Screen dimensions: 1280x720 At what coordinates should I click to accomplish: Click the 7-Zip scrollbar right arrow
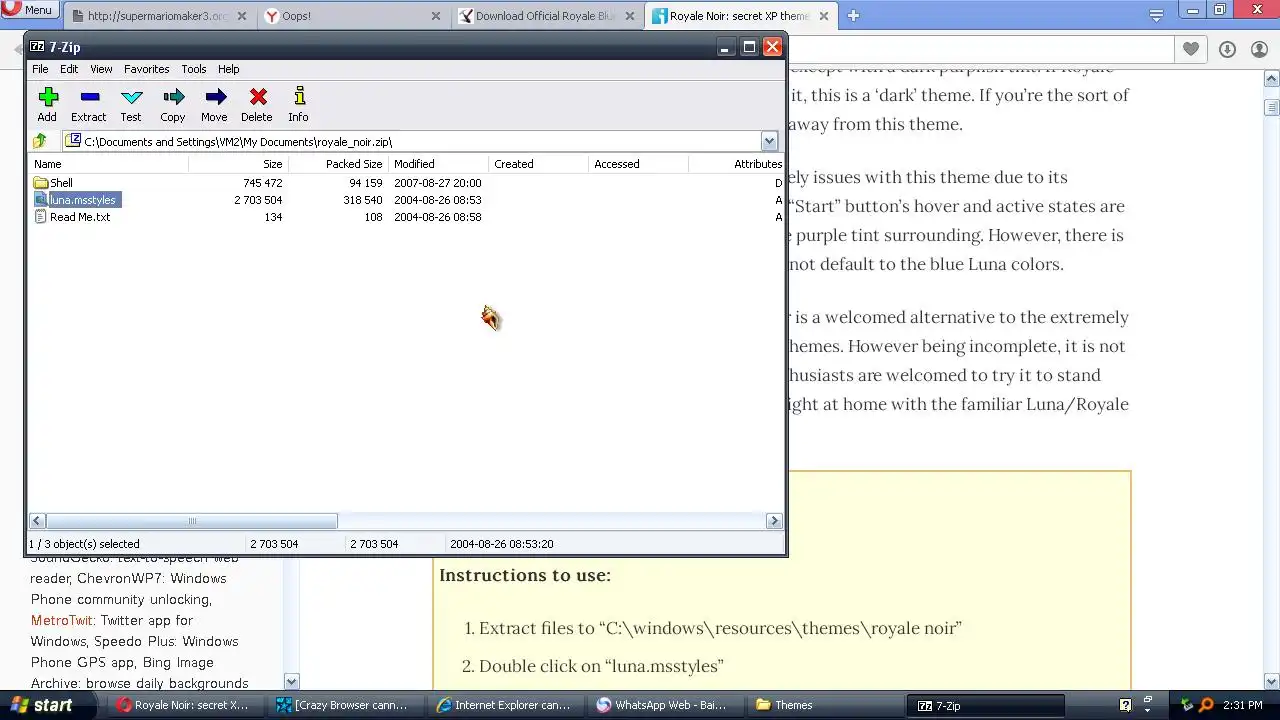(x=774, y=521)
